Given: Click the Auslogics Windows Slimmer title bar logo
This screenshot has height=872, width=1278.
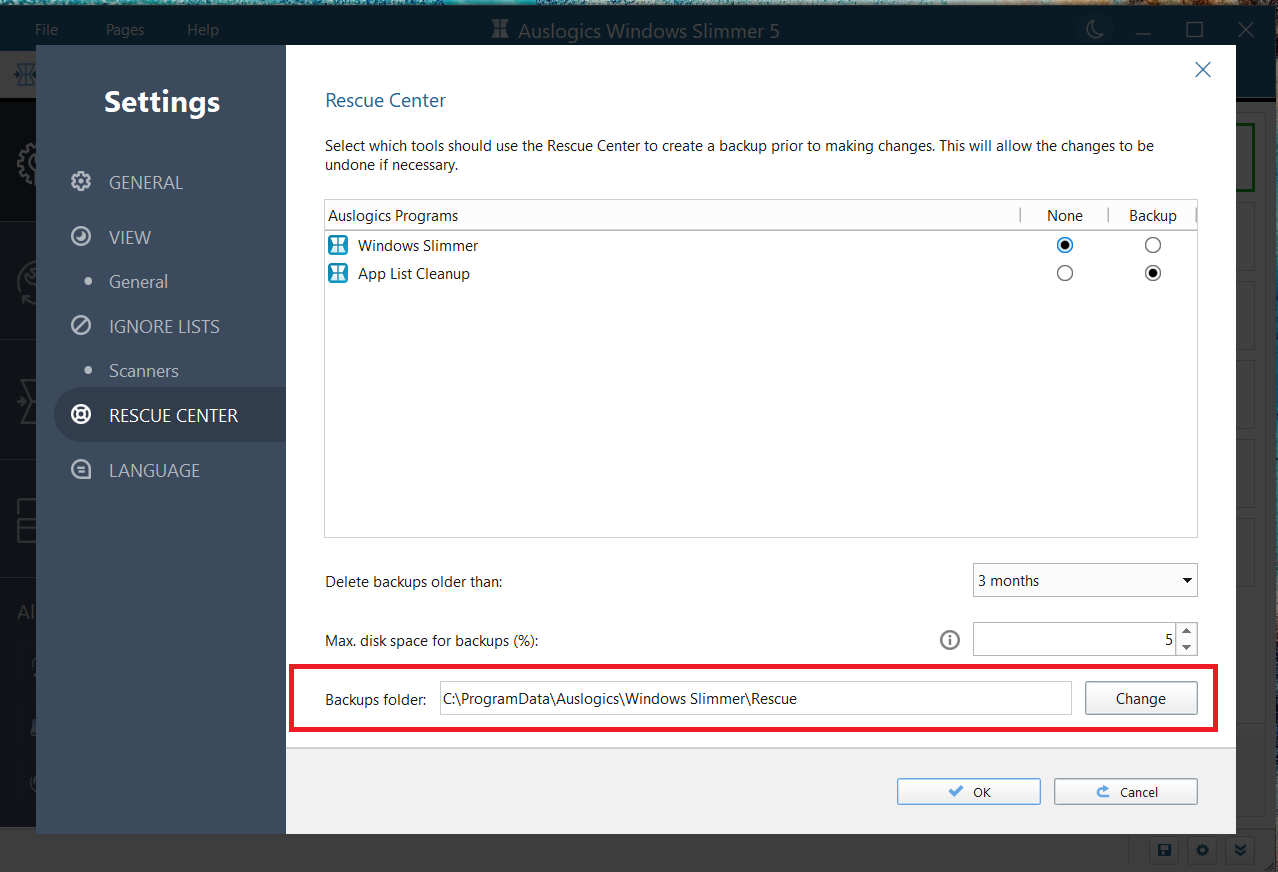Looking at the screenshot, I should [x=499, y=30].
